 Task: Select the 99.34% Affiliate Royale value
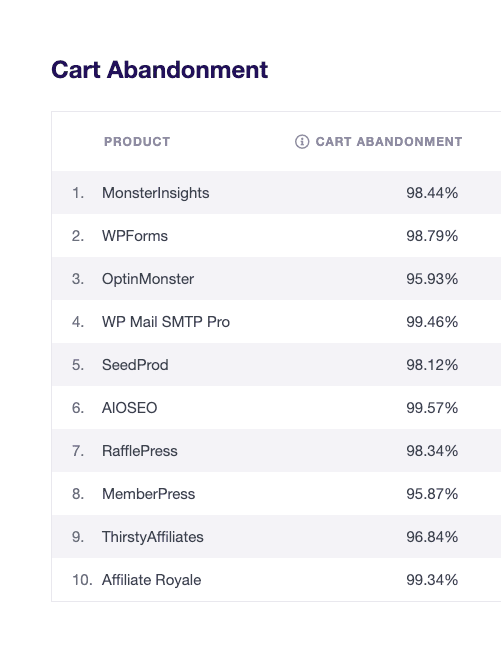[x=432, y=579]
